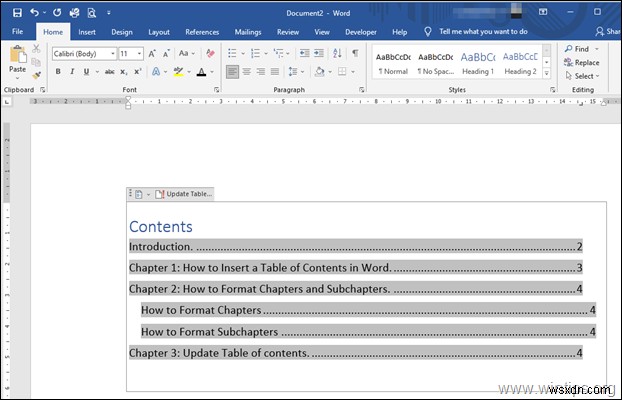
Task: Sort the selected text alphabetically
Action: tap(337, 53)
